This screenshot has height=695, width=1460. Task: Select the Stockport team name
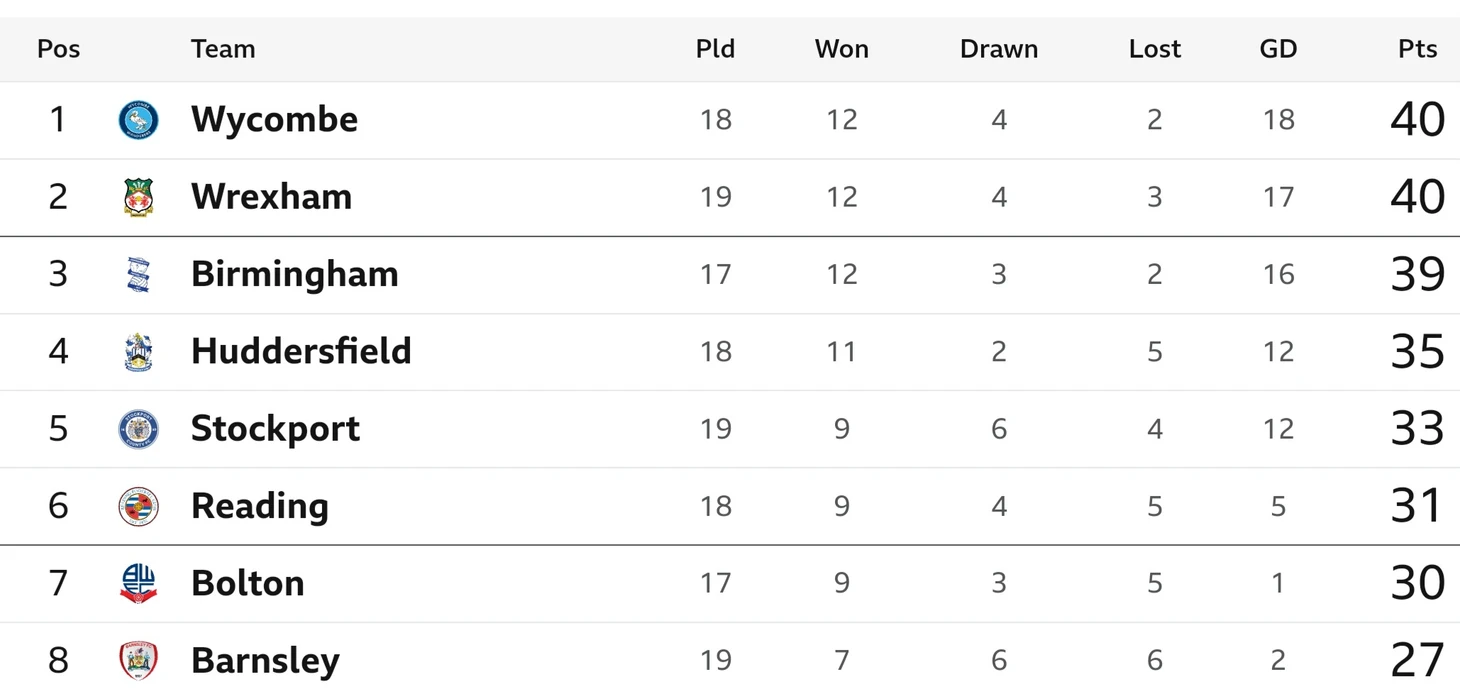click(275, 428)
